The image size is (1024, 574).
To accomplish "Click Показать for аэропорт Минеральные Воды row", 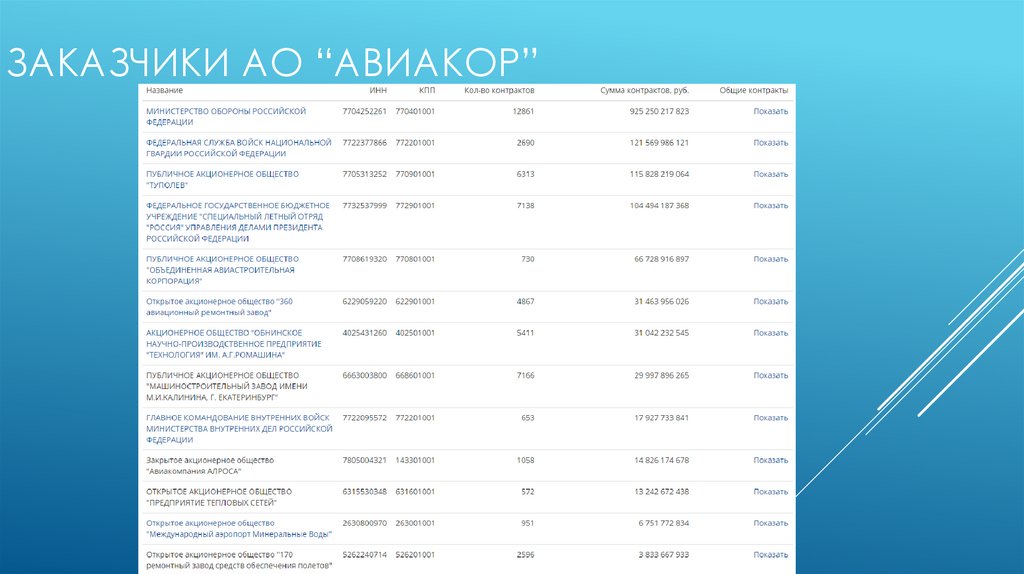I will (771, 522).
